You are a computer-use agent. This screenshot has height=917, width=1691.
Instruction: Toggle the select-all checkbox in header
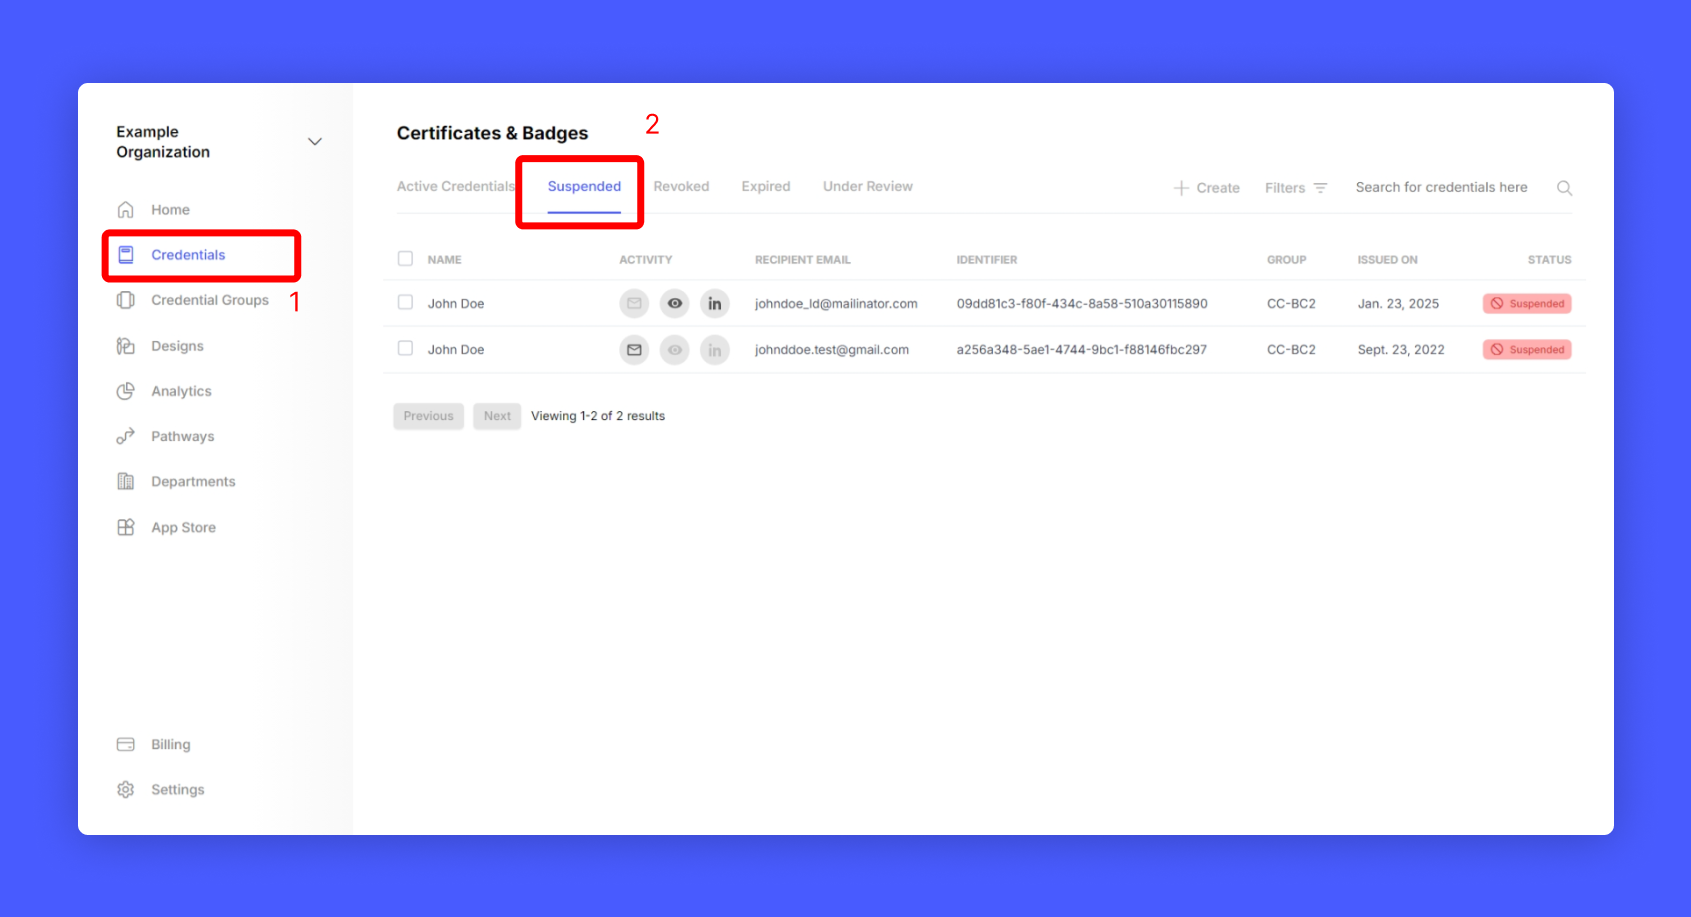[405, 259]
